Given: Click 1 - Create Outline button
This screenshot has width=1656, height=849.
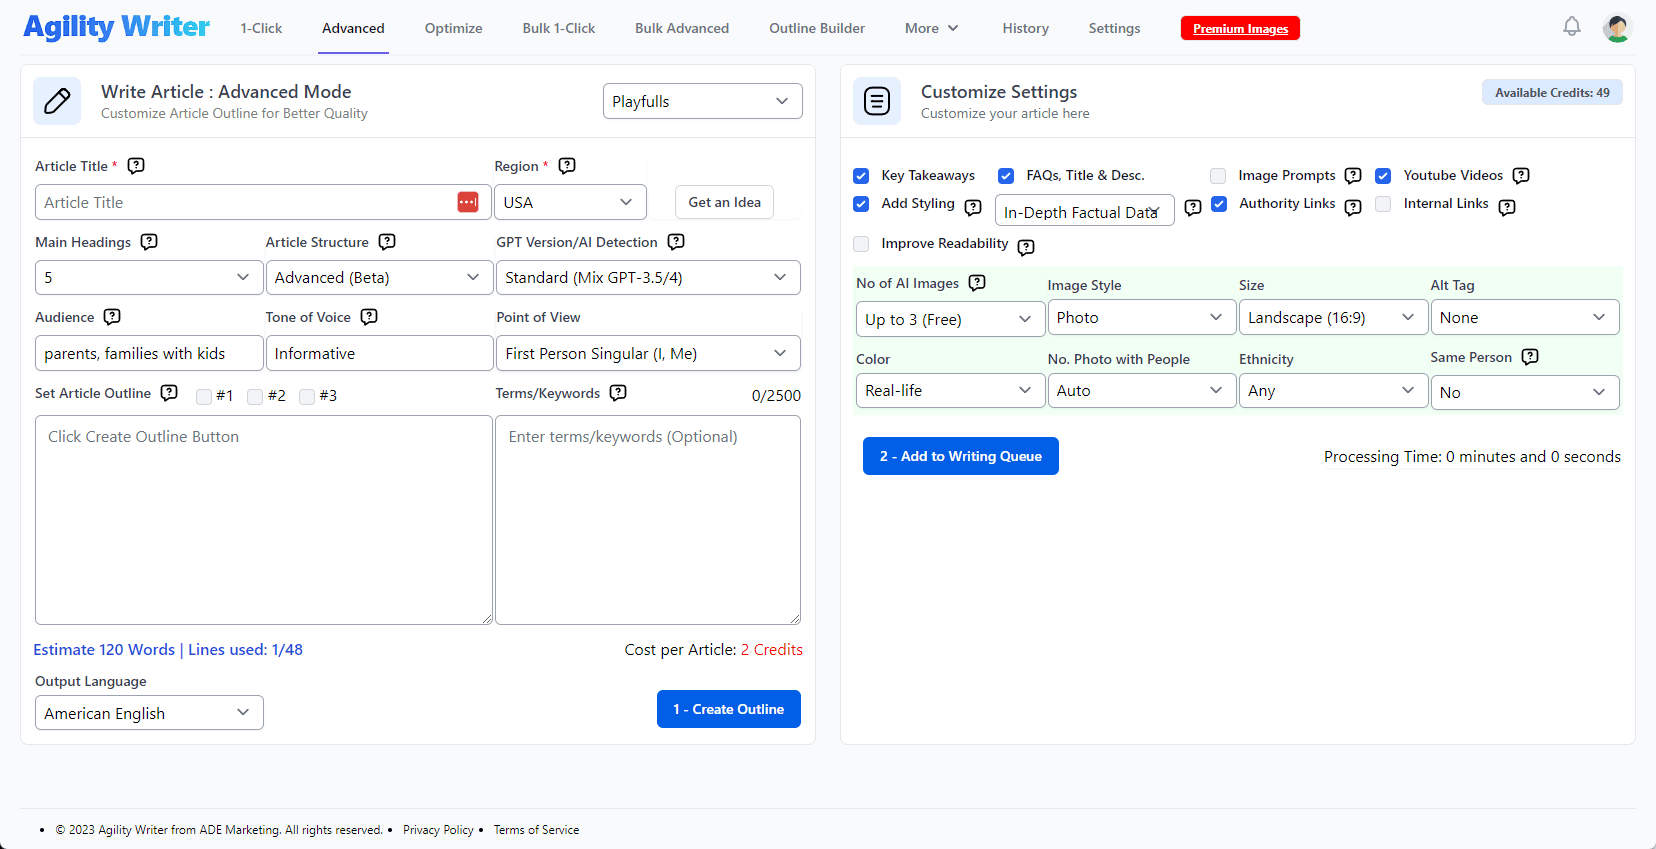Looking at the screenshot, I should 729,709.
